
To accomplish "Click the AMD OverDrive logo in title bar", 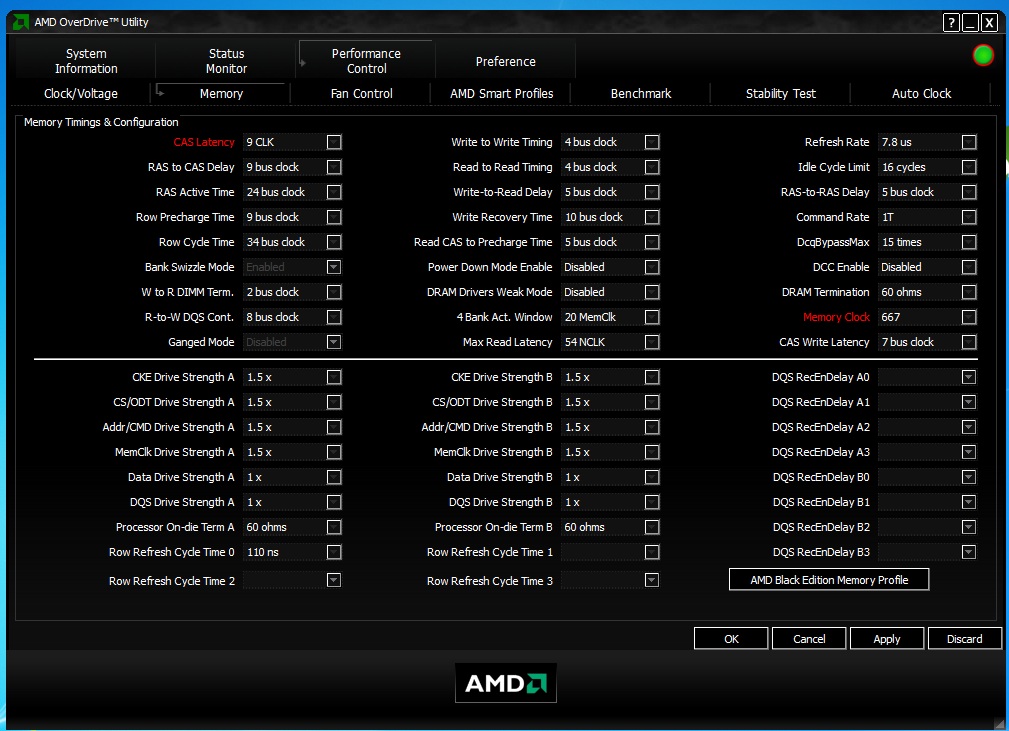I will [21, 23].
